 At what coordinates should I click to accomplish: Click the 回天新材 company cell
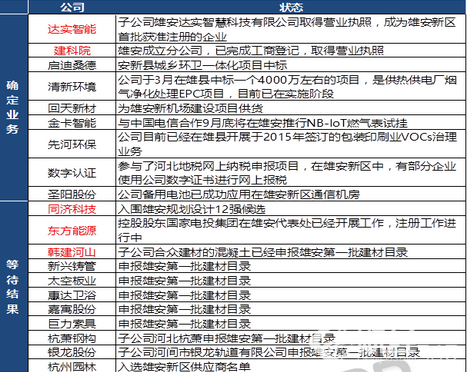(72, 108)
